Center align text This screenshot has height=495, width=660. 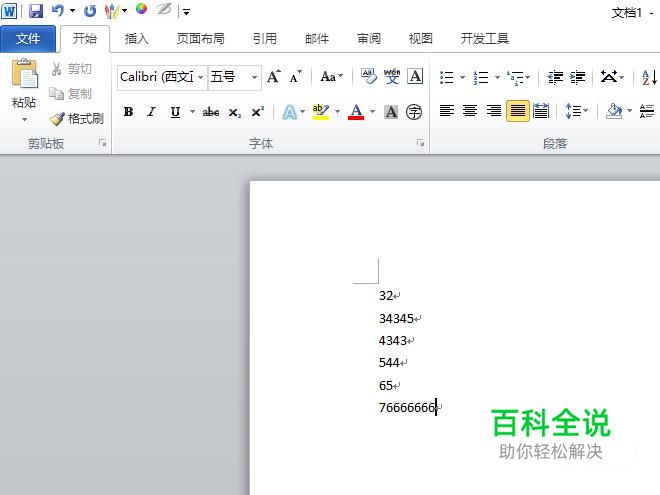coord(470,111)
